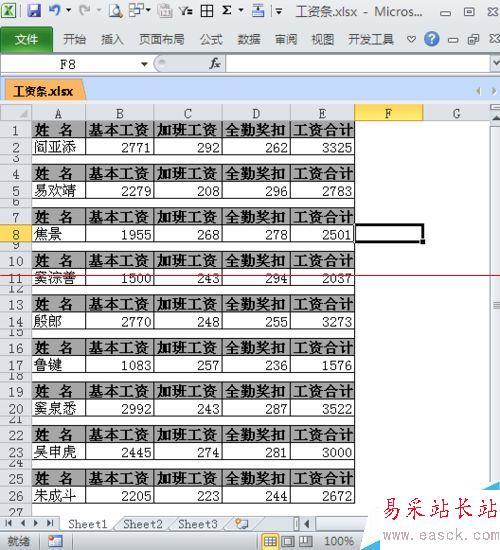Select row 8 header
This screenshot has height=550, width=500.
[x=16, y=234]
